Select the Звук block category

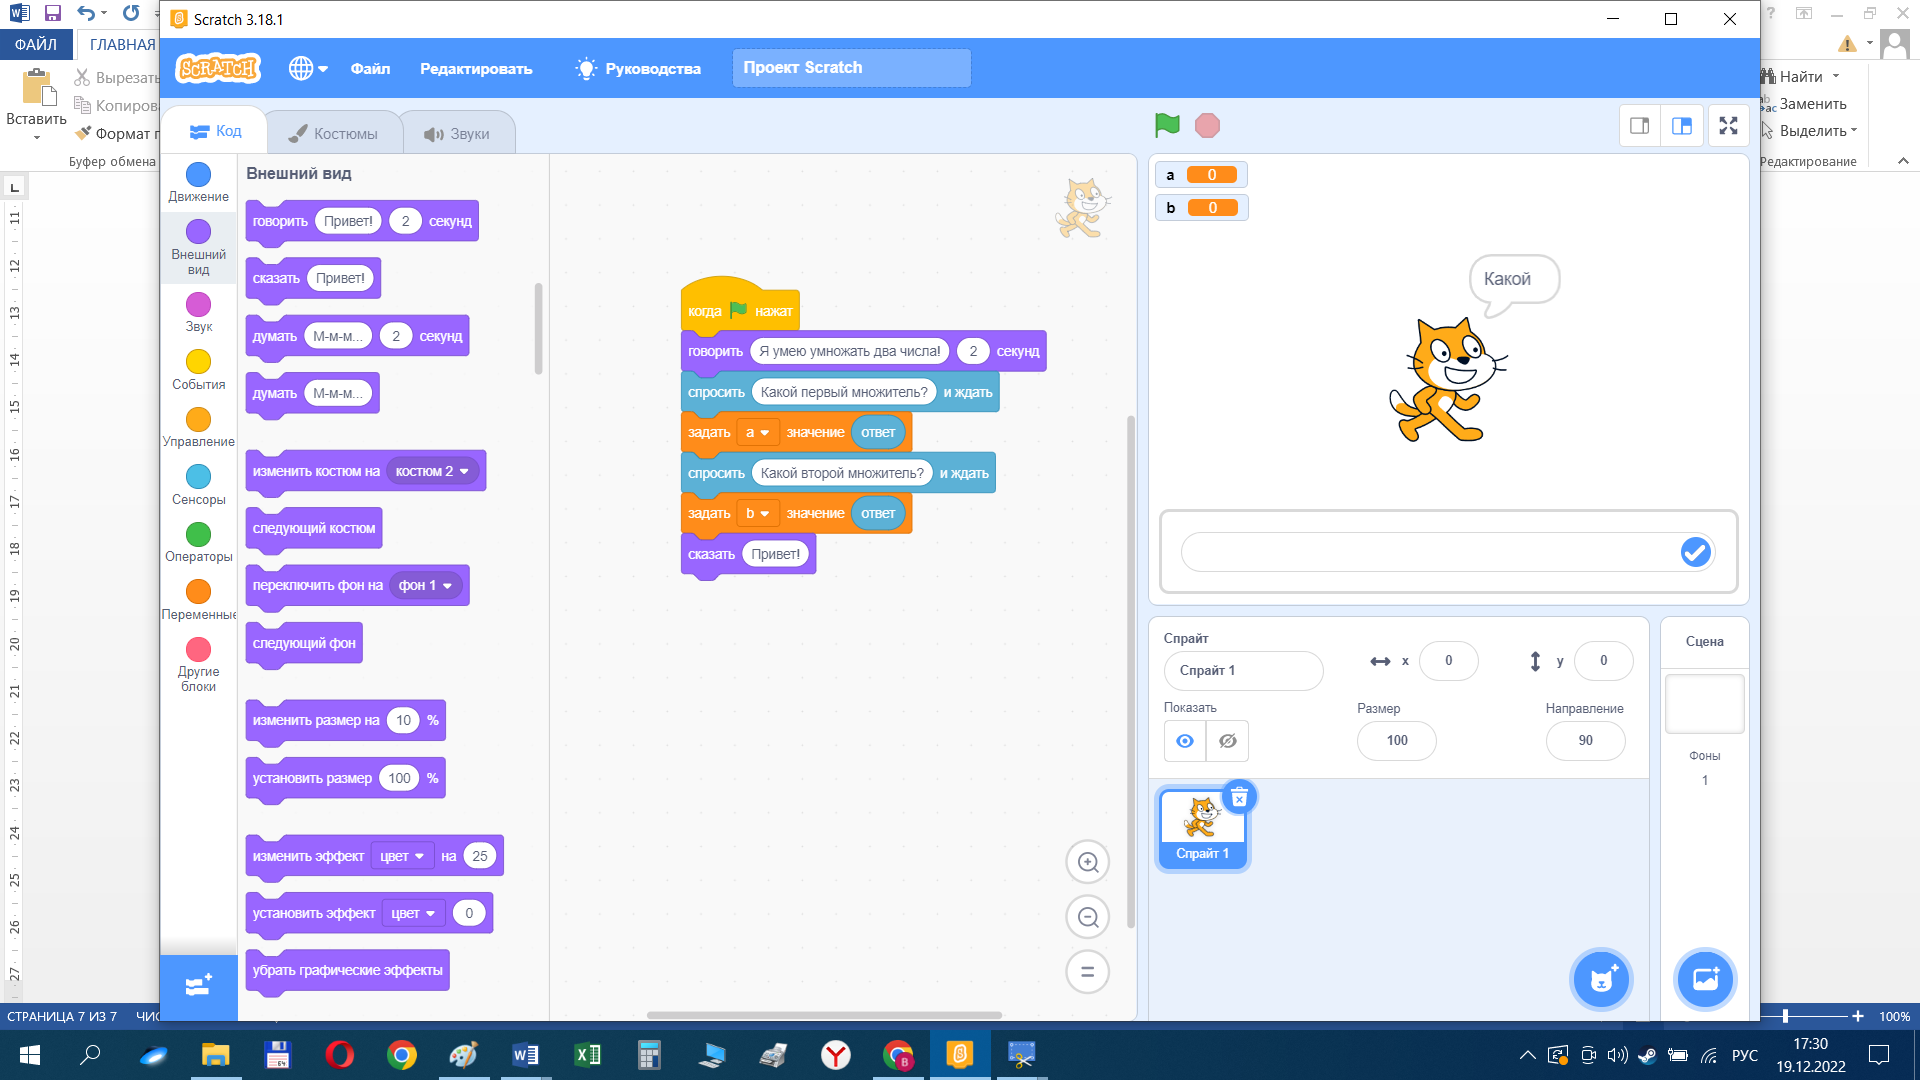pyautogui.click(x=198, y=313)
